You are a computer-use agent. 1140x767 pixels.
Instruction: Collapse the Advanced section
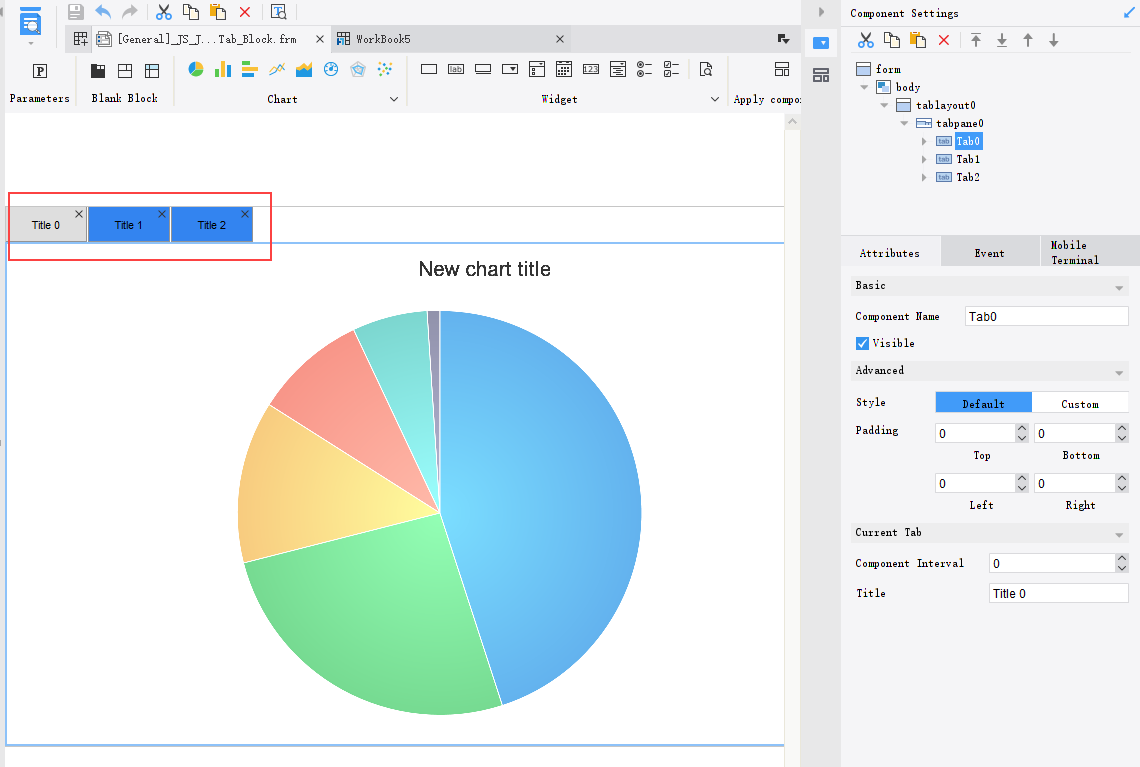1119,373
